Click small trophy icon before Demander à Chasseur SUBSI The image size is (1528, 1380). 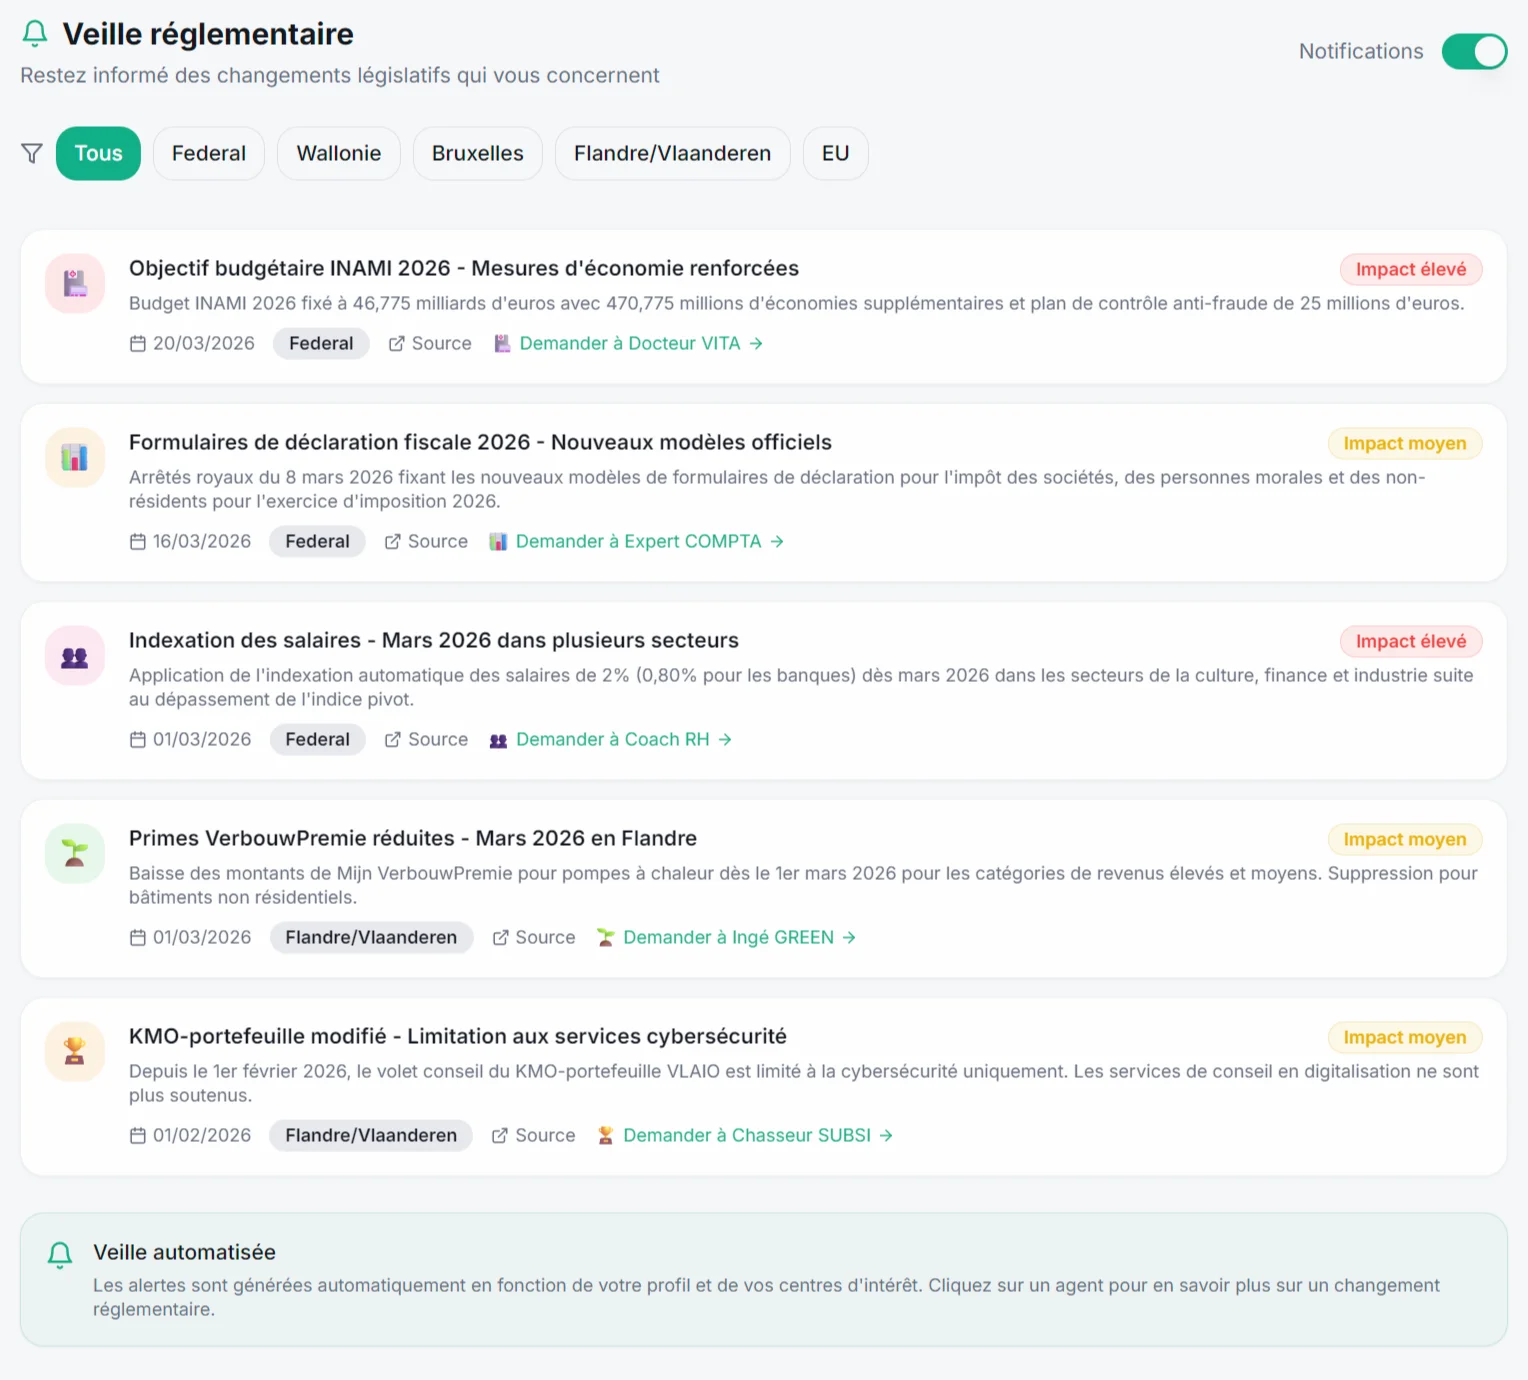[605, 1135]
